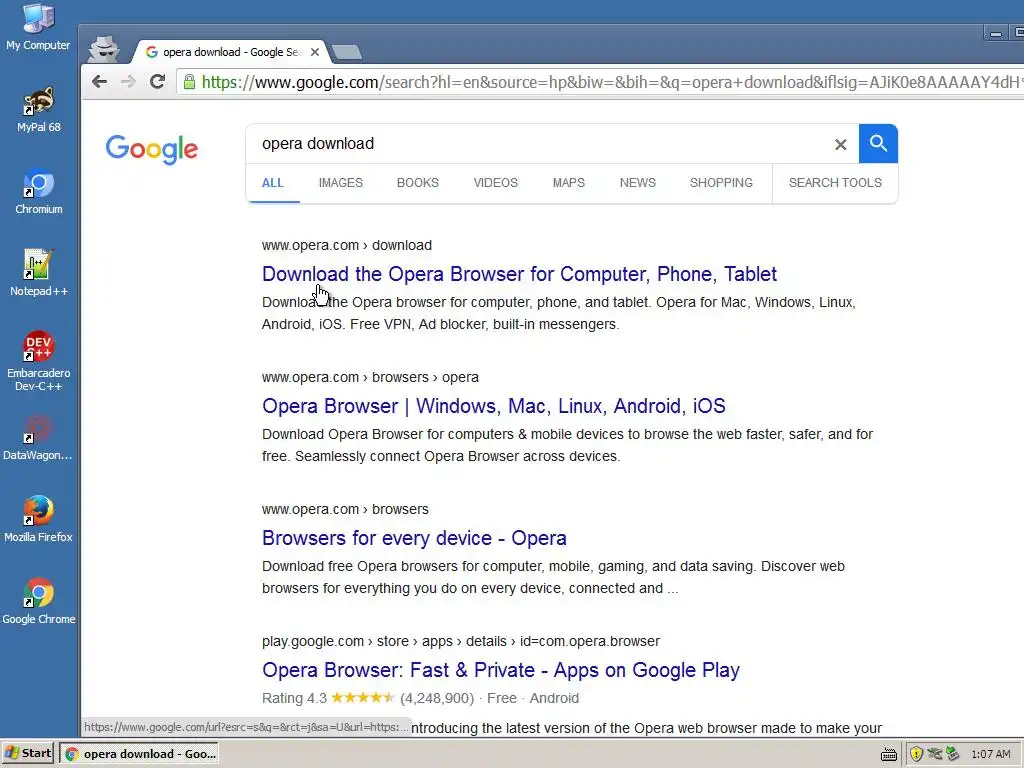Open Embarcadero Dev-C++ desktop shortcut
Screen dimensions: 1024x768
click(39, 361)
